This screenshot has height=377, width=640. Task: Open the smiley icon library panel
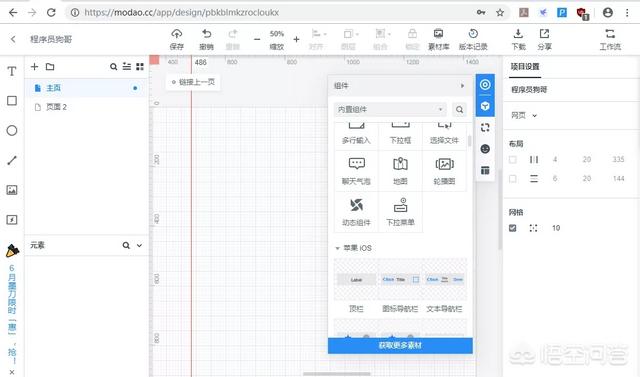pyautogui.click(x=485, y=149)
